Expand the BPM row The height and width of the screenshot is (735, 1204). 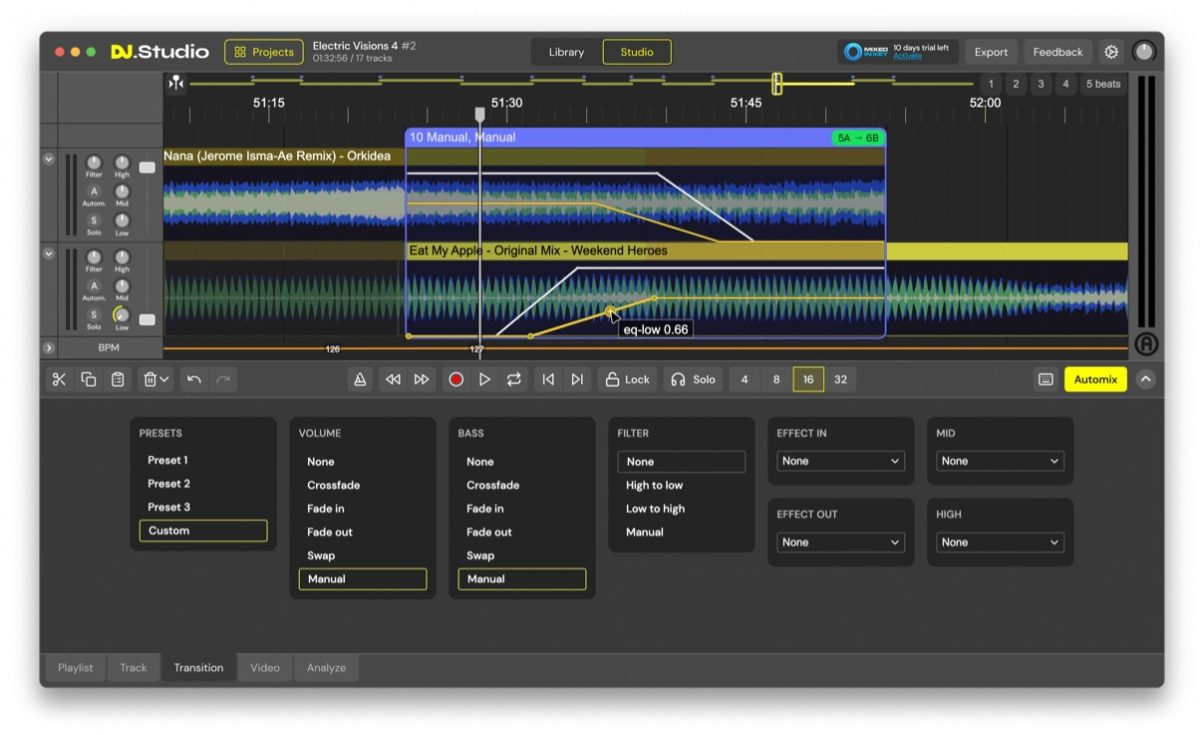point(48,348)
